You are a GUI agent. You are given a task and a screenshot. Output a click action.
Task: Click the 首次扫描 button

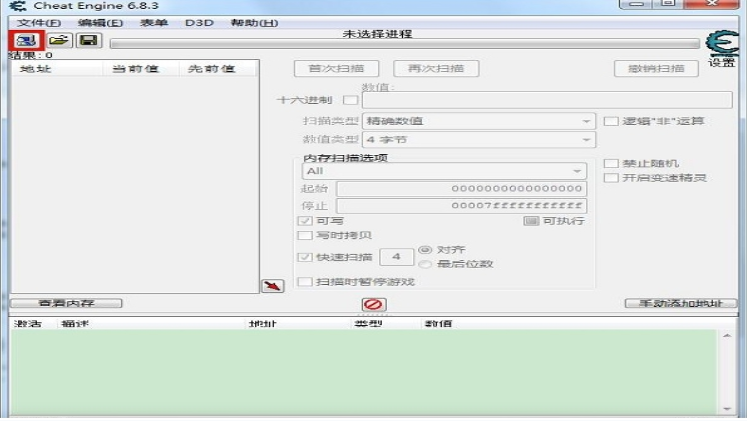click(x=336, y=69)
